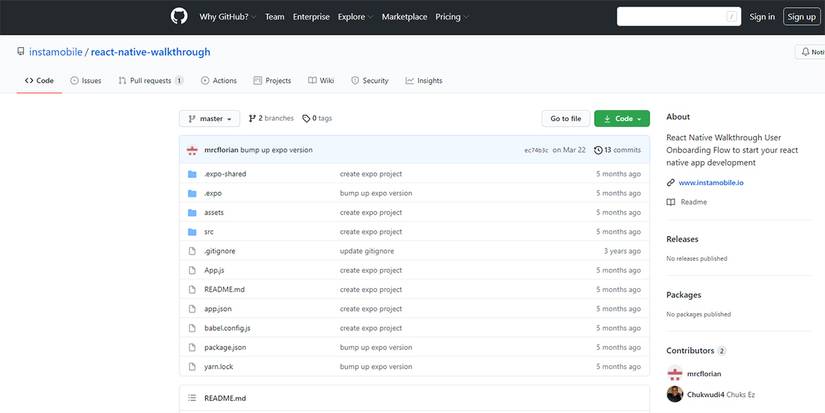
Task: Click mrcflorian avatar in commit header
Action: (192, 150)
